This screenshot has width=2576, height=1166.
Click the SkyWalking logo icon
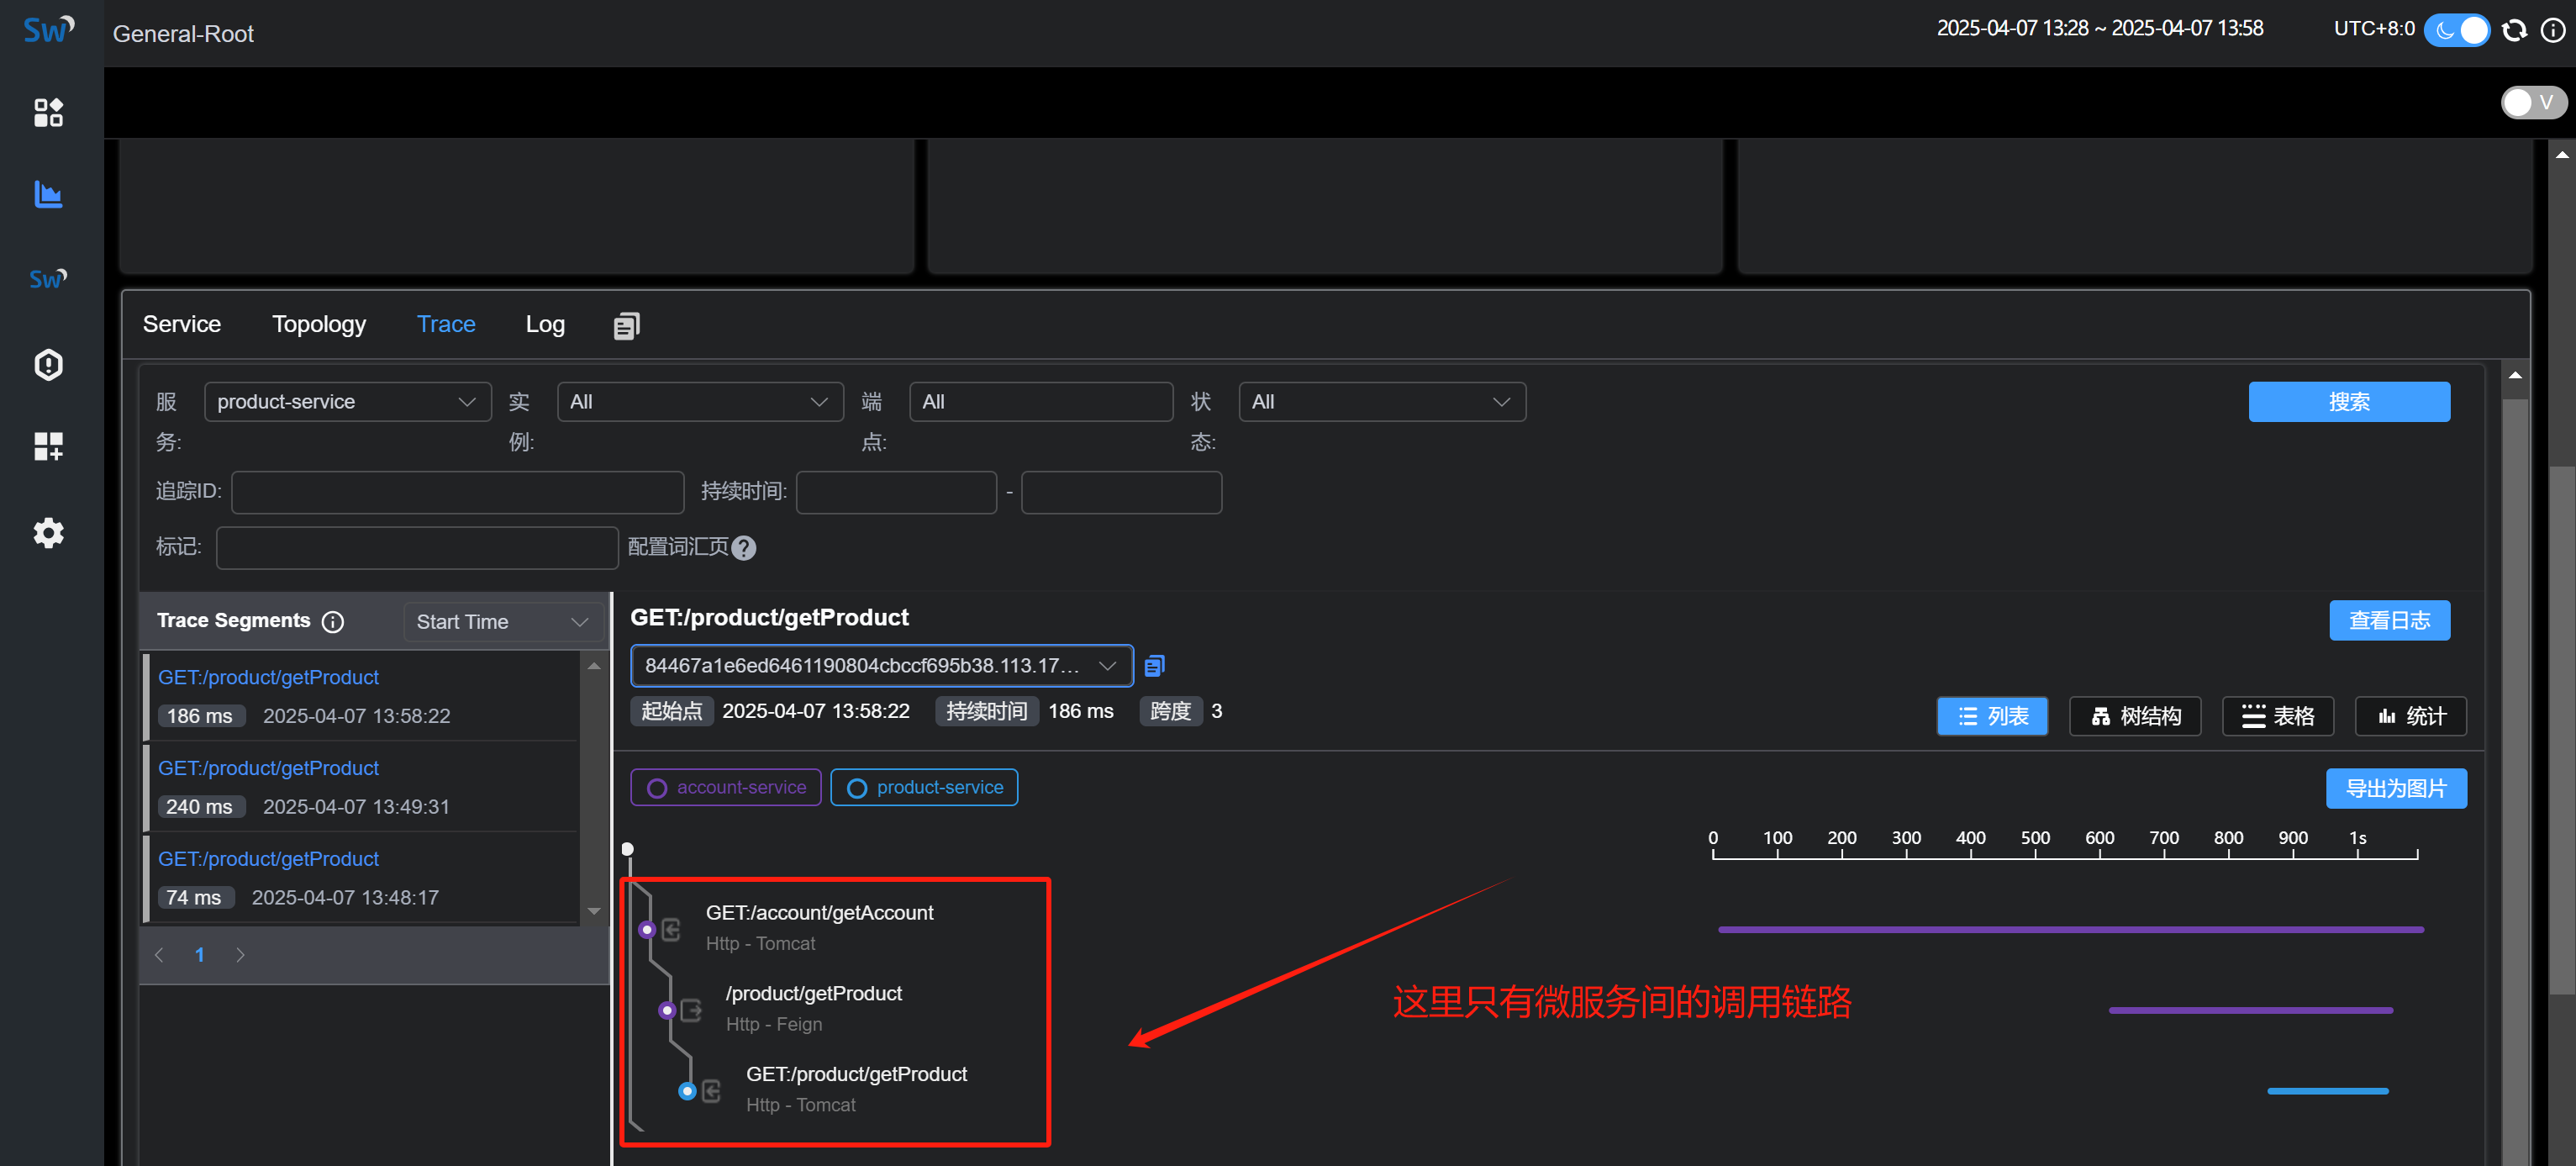click(48, 30)
